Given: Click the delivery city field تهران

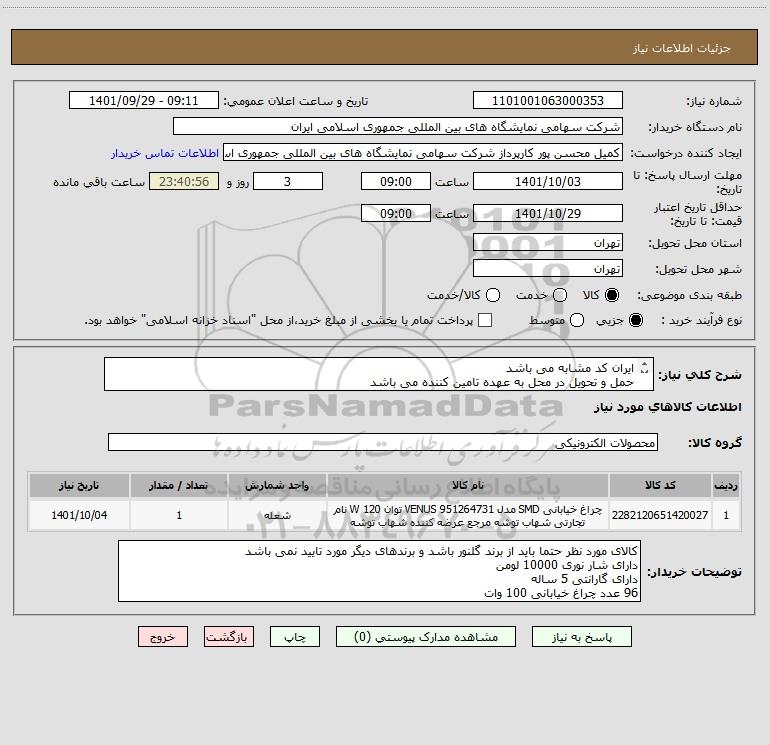Looking at the screenshot, I should 548,269.
